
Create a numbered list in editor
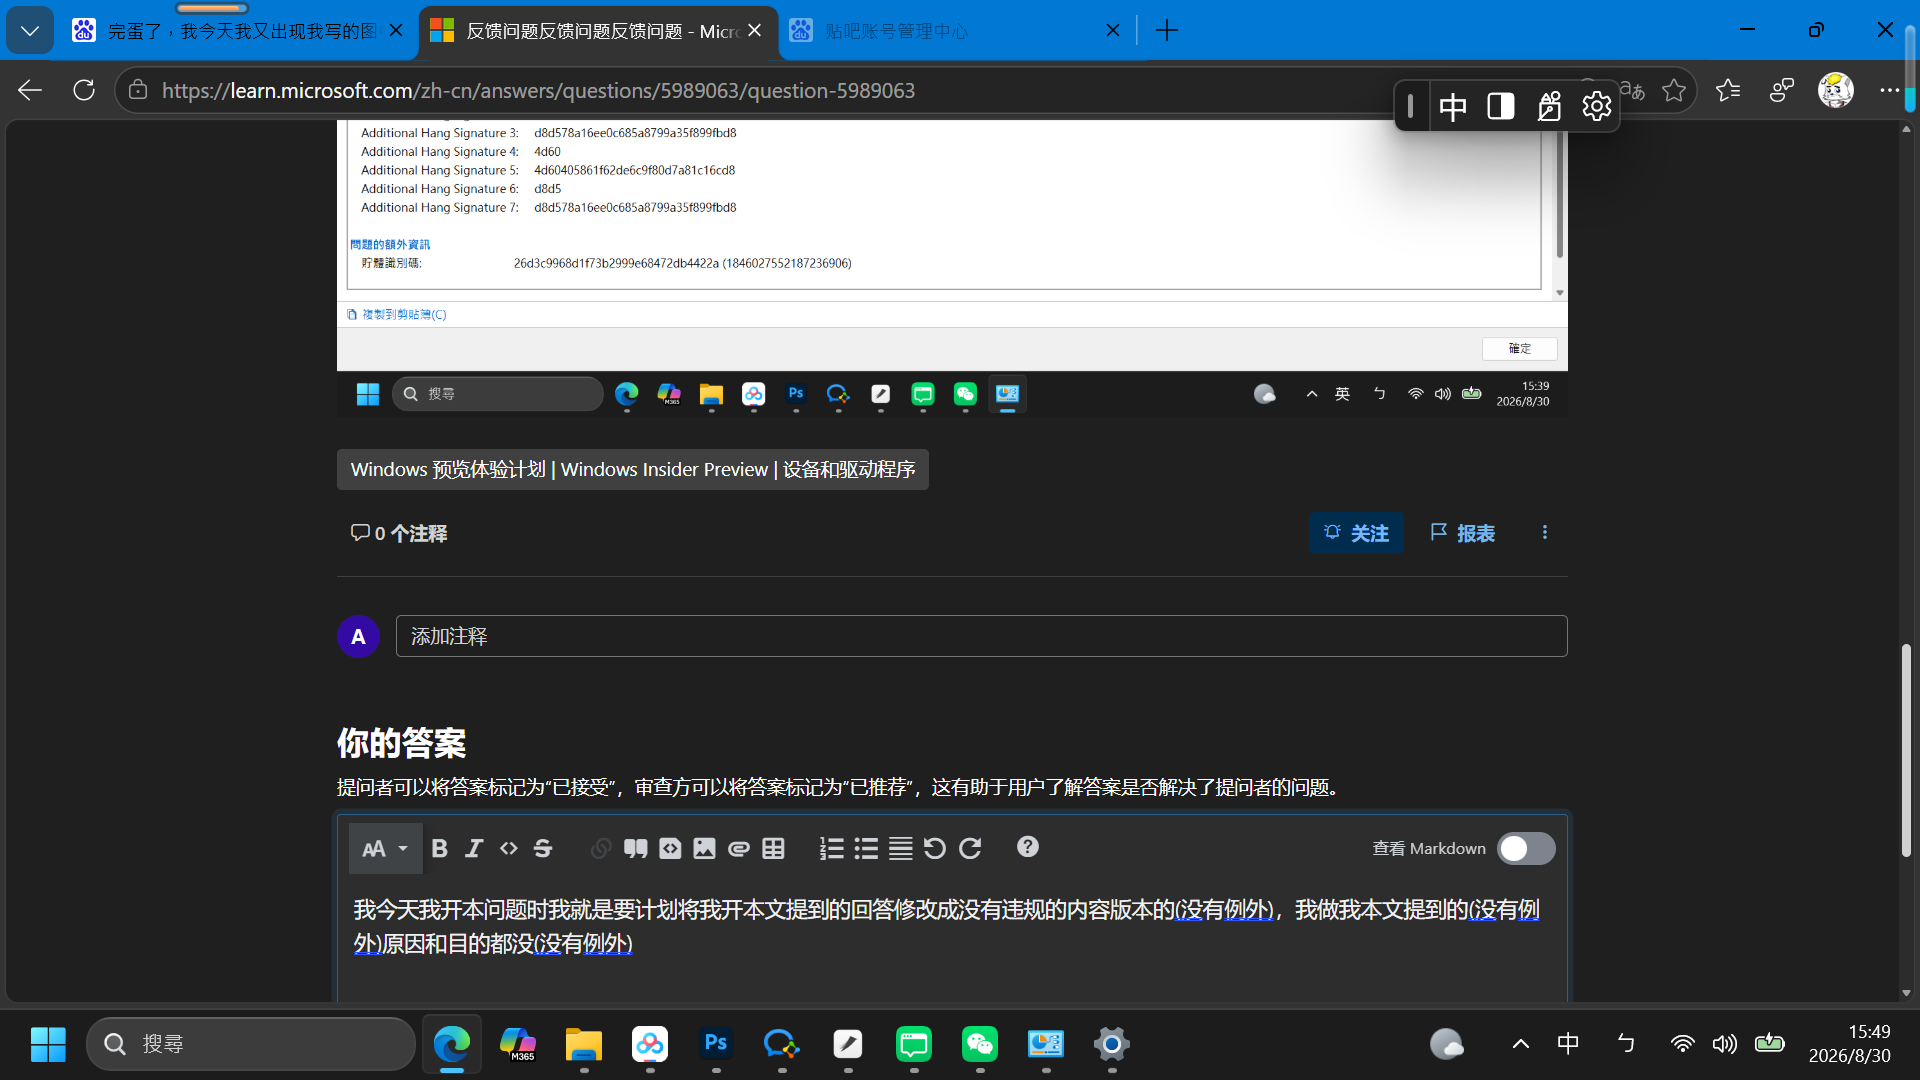tap(832, 848)
